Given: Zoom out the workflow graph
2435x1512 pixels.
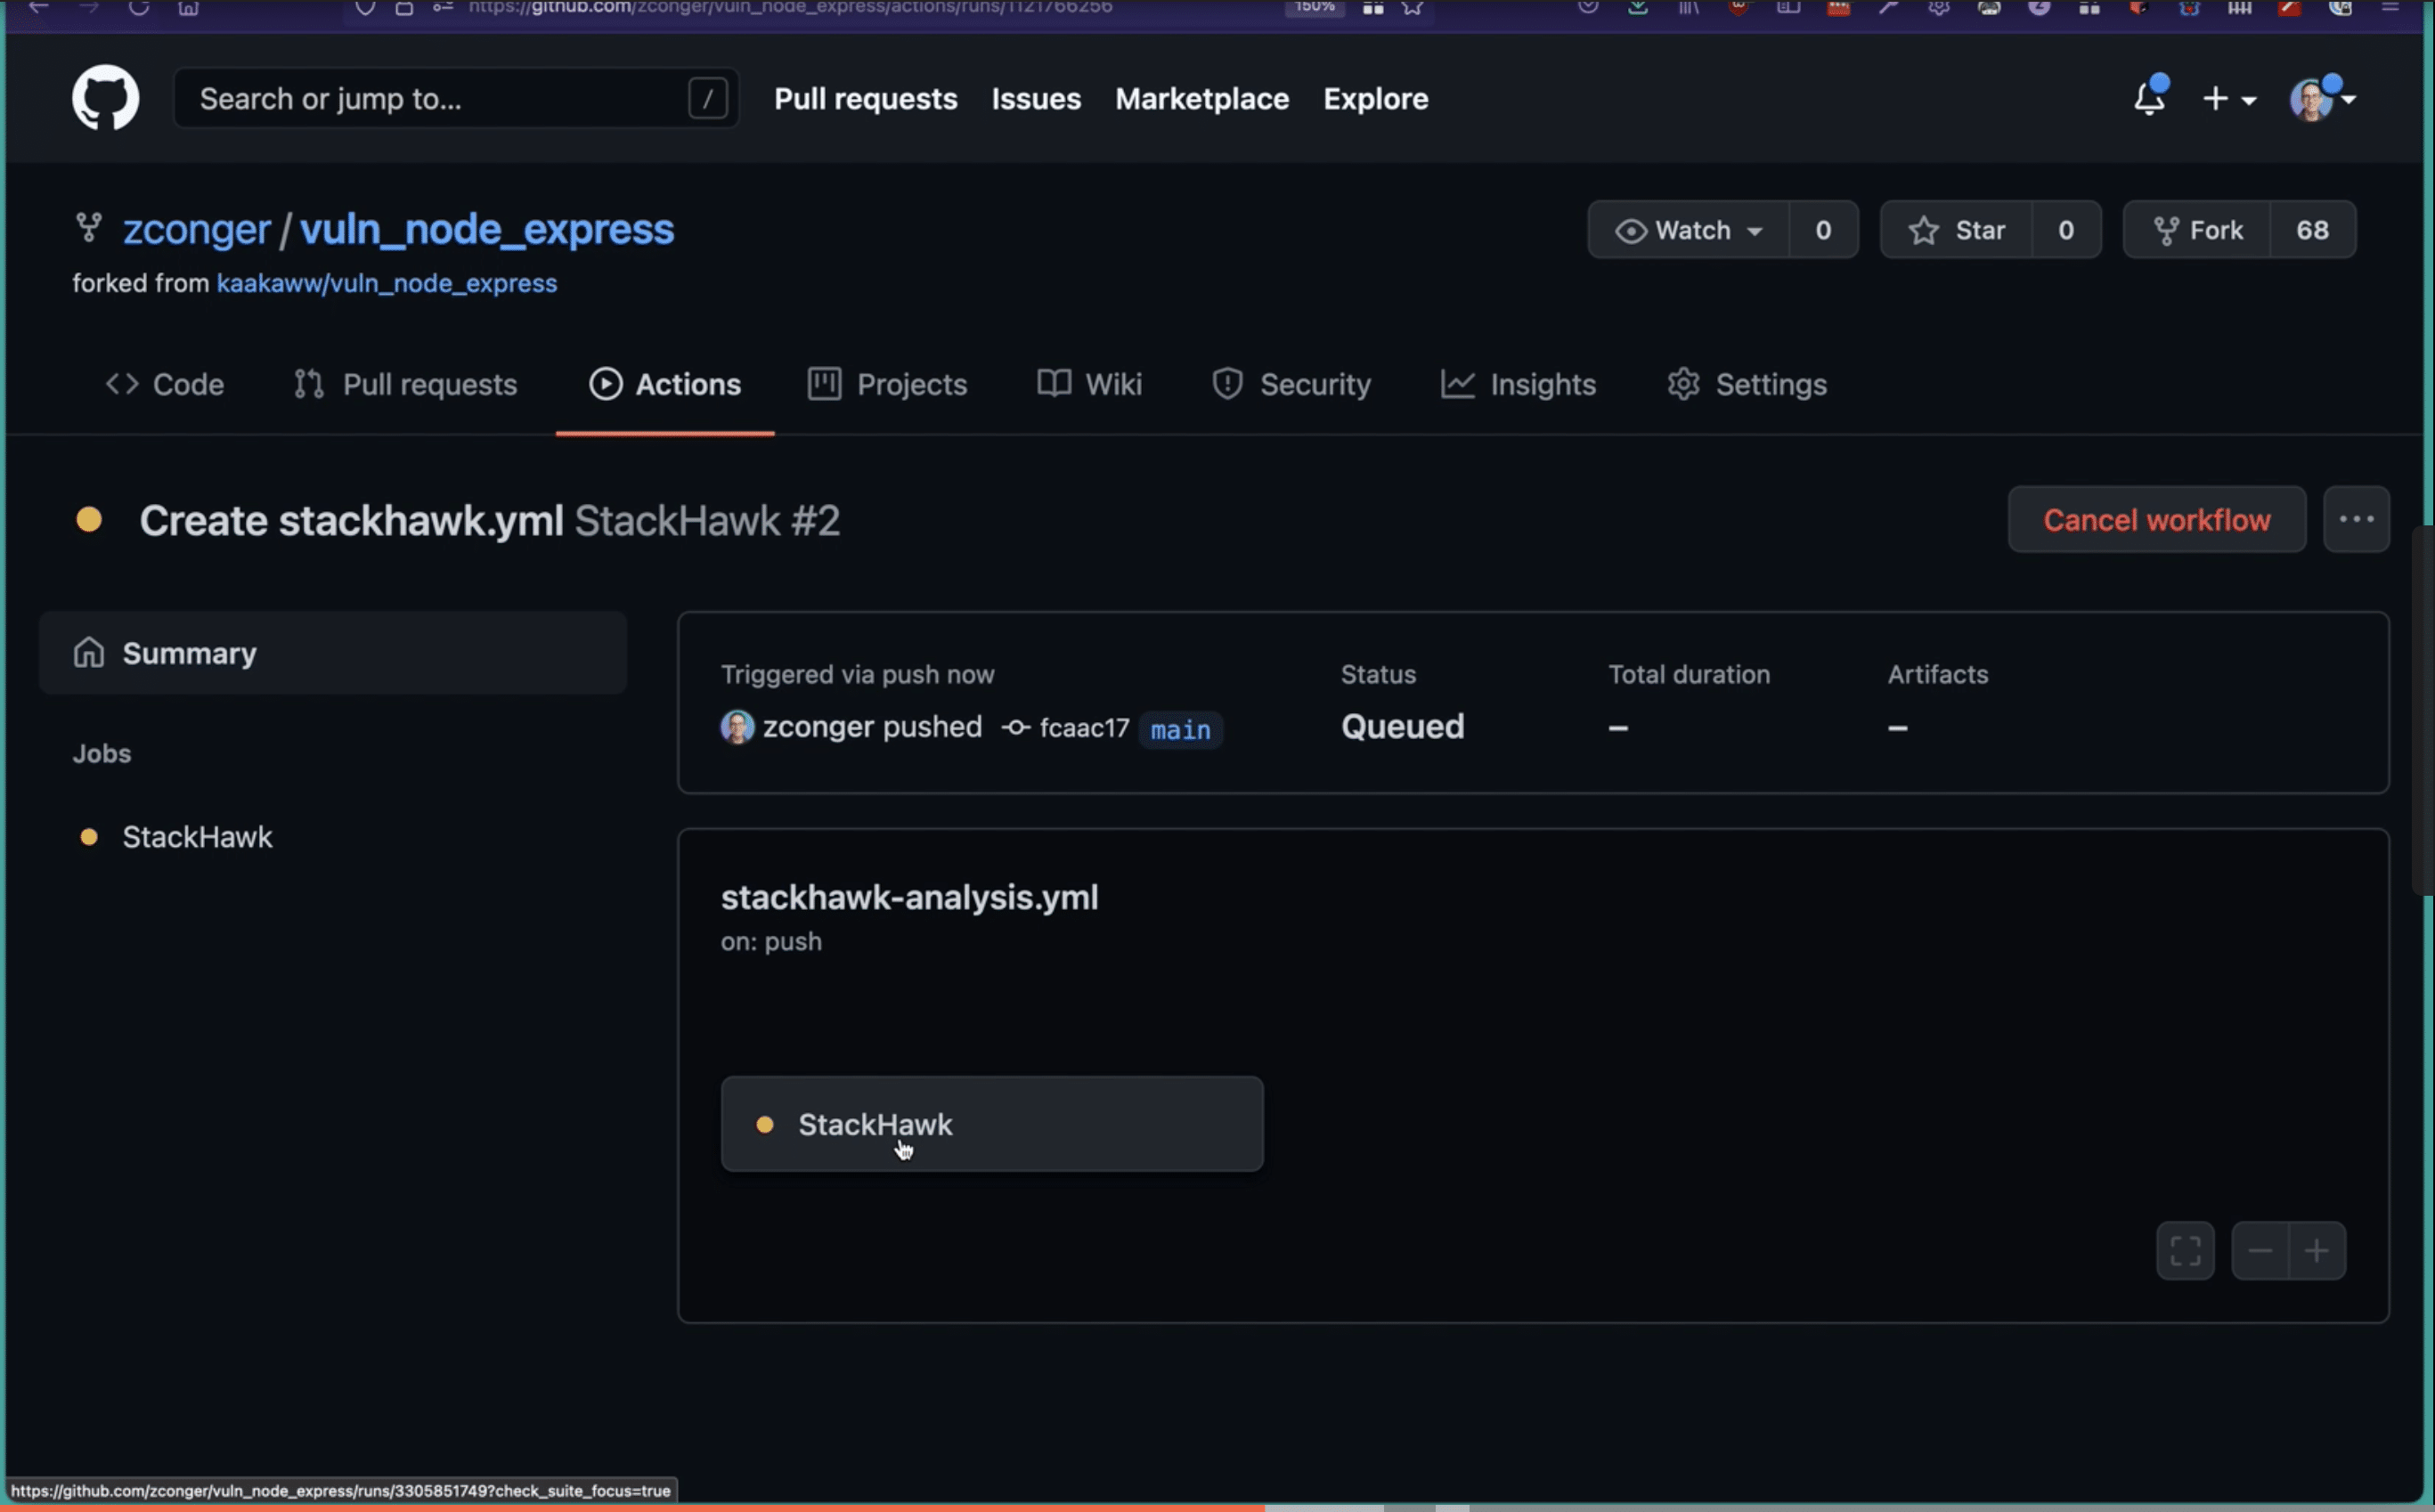Looking at the screenshot, I should click(x=2260, y=1251).
